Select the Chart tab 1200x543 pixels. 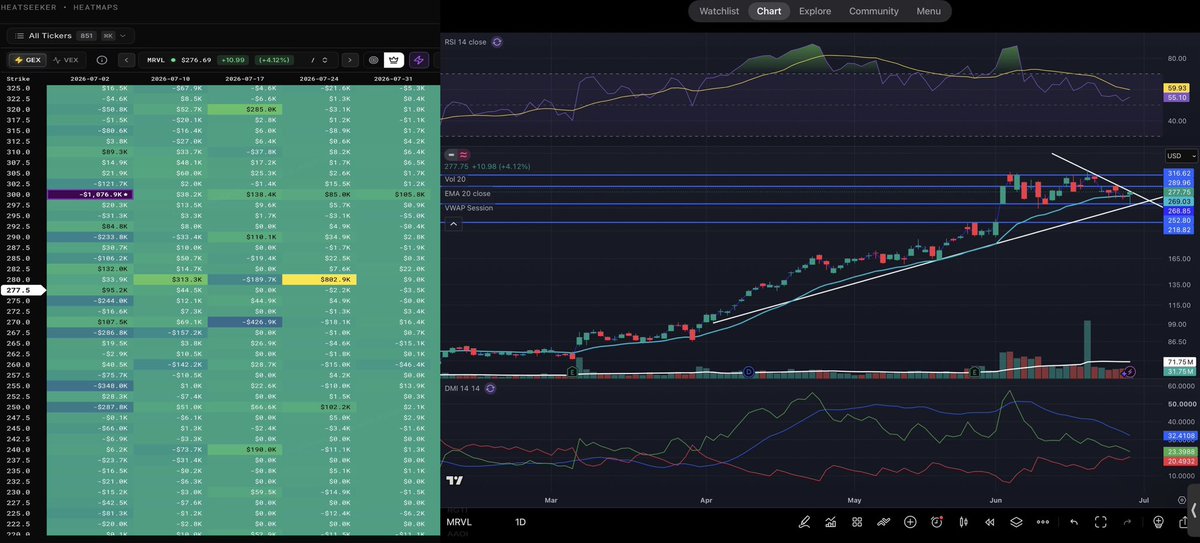(769, 11)
